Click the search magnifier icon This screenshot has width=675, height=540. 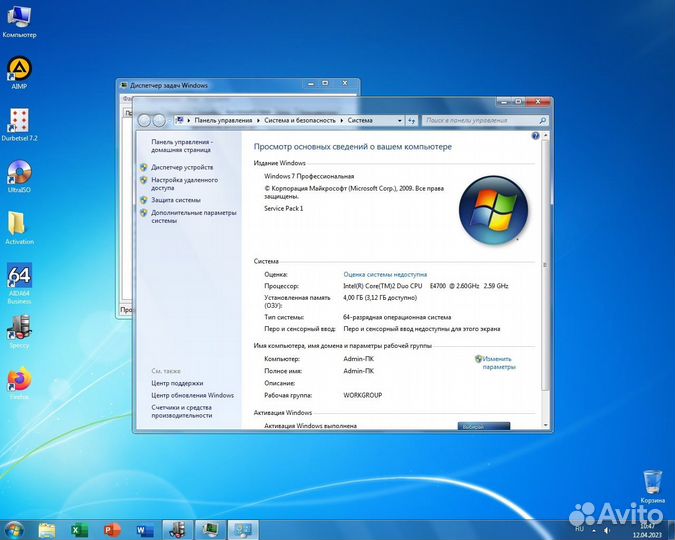tap(542, 121)
